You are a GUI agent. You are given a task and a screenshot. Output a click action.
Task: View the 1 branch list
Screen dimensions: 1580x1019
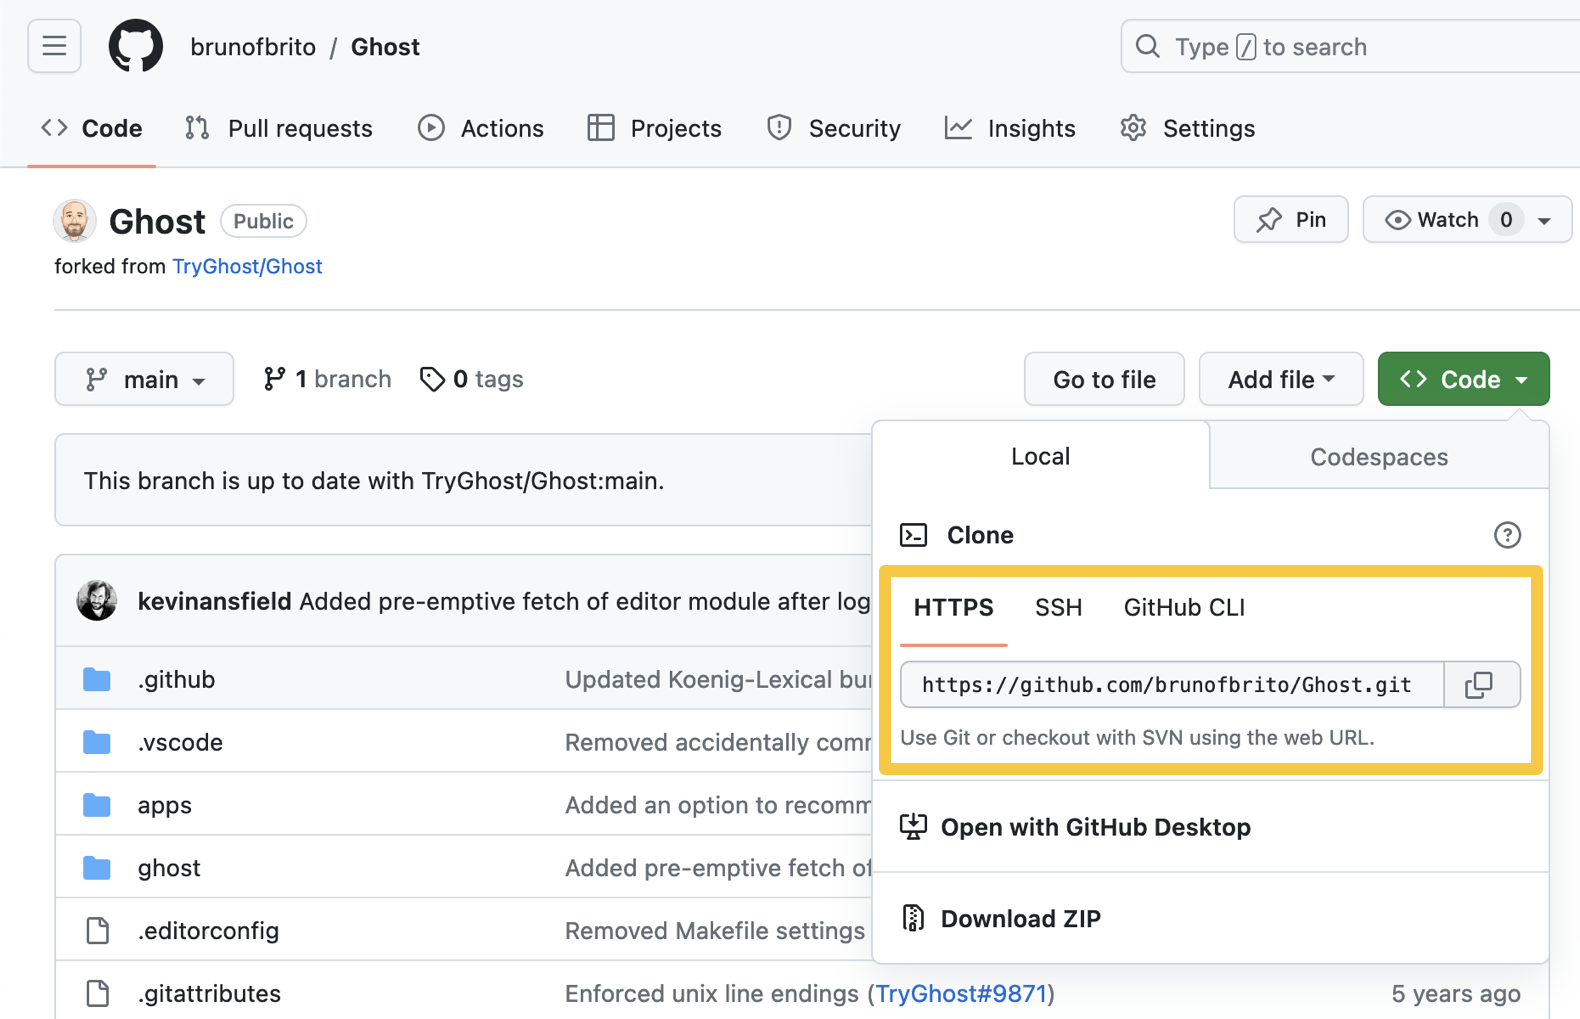[x=327, y=379]
